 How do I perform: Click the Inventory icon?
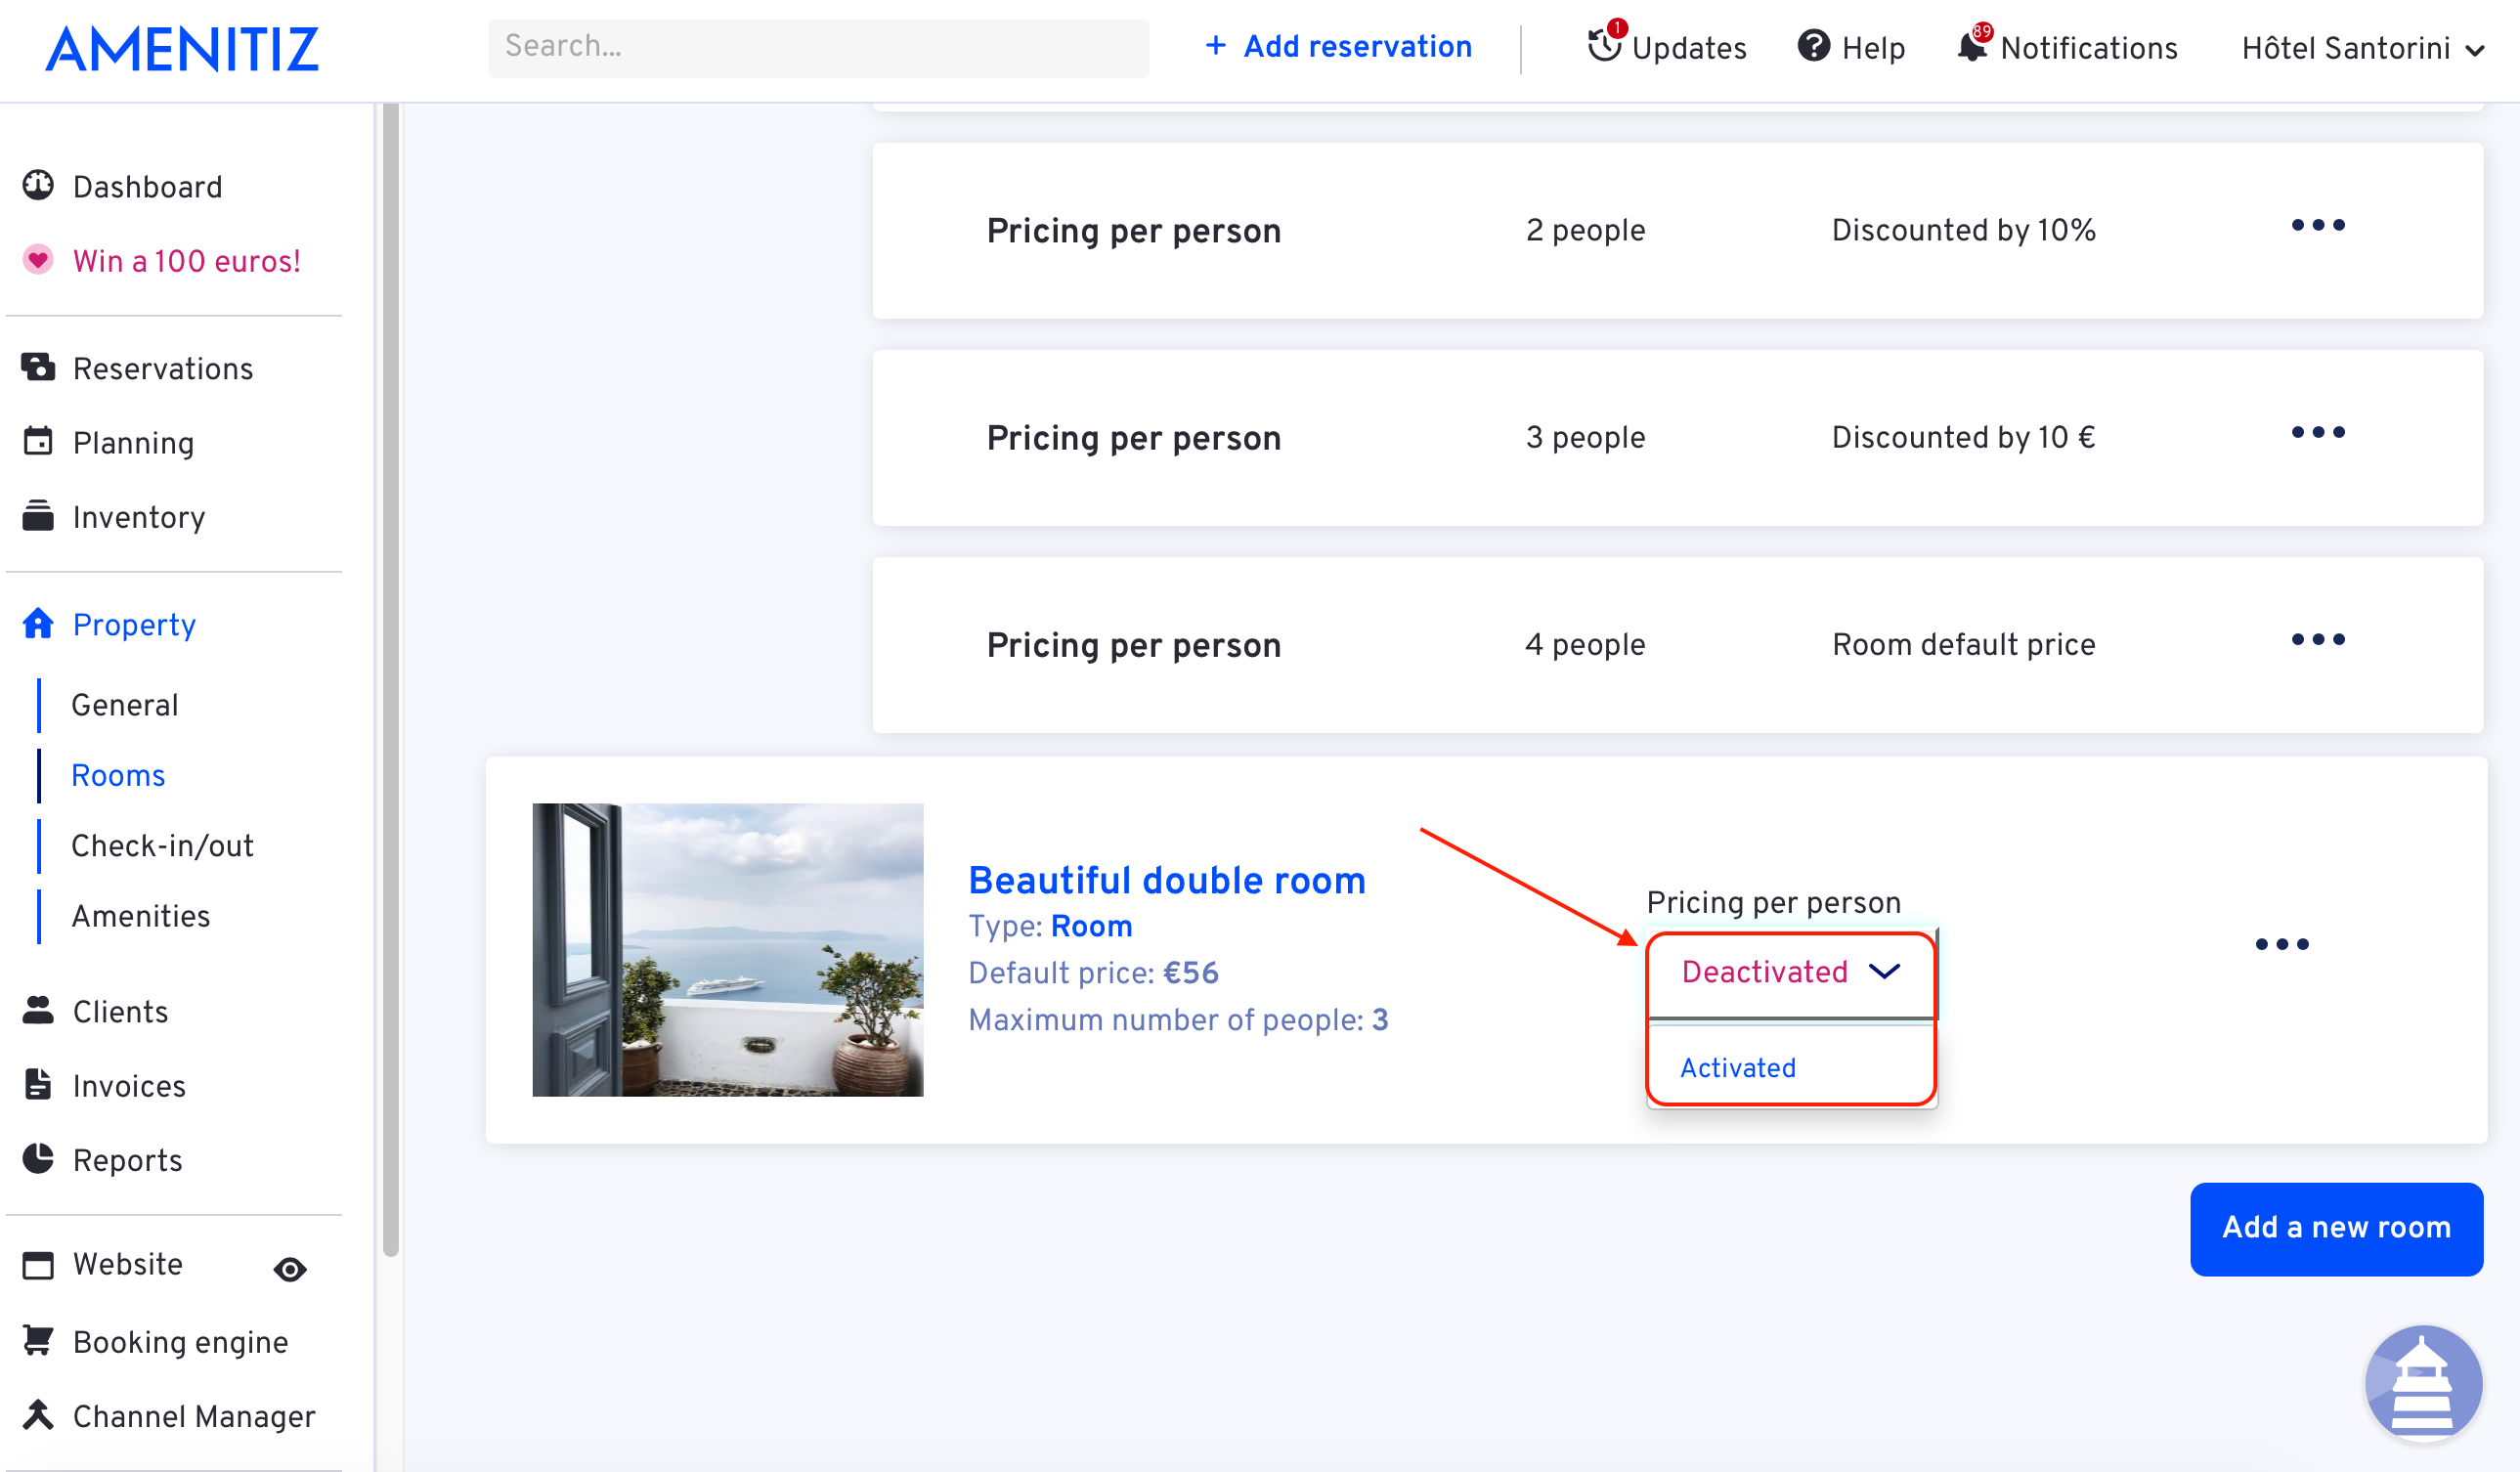[x=38, y=516]
